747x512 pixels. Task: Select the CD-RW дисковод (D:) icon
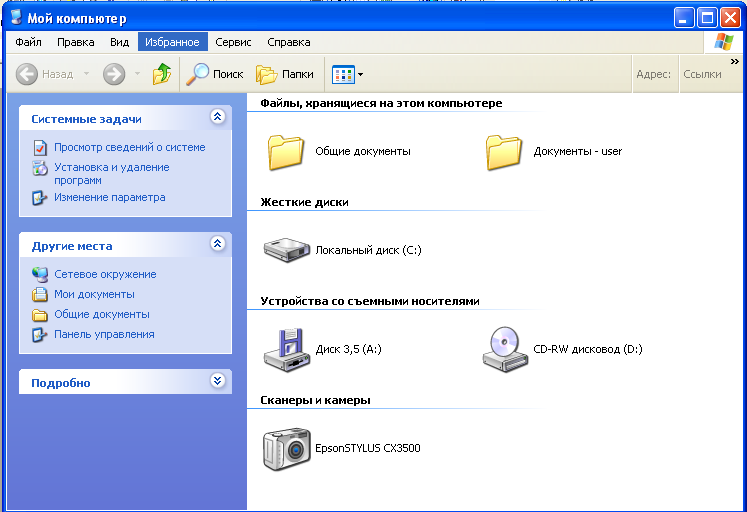[505, 350]
